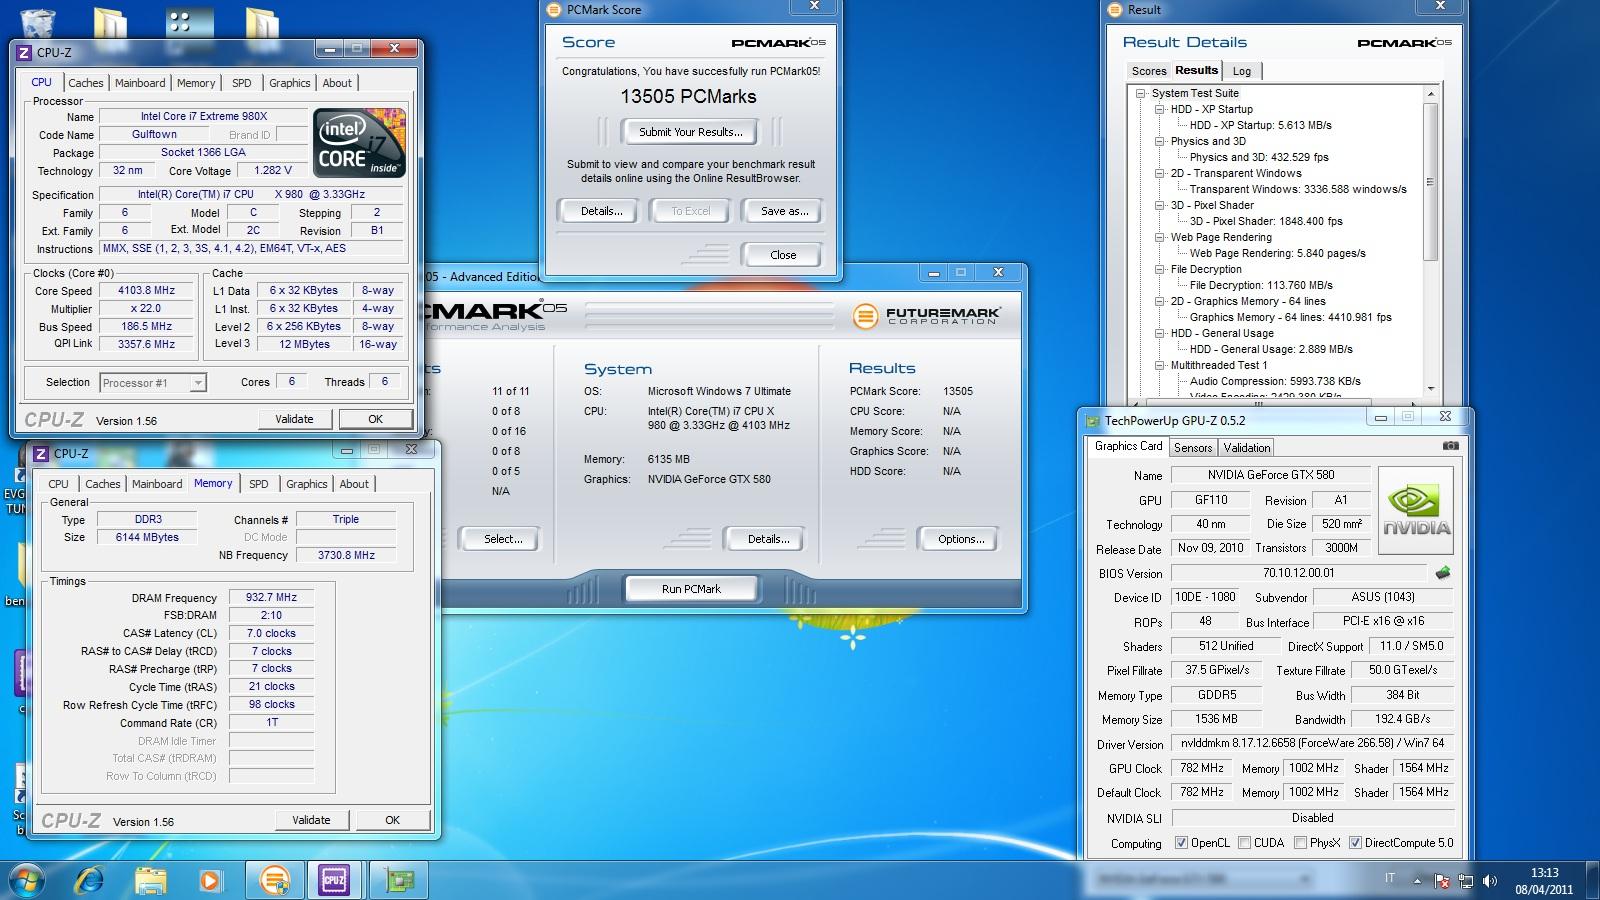Open the Caches tab in the CPU-Z CPU tab window
Screen dimensions: 1600x900
coord(85,83)
